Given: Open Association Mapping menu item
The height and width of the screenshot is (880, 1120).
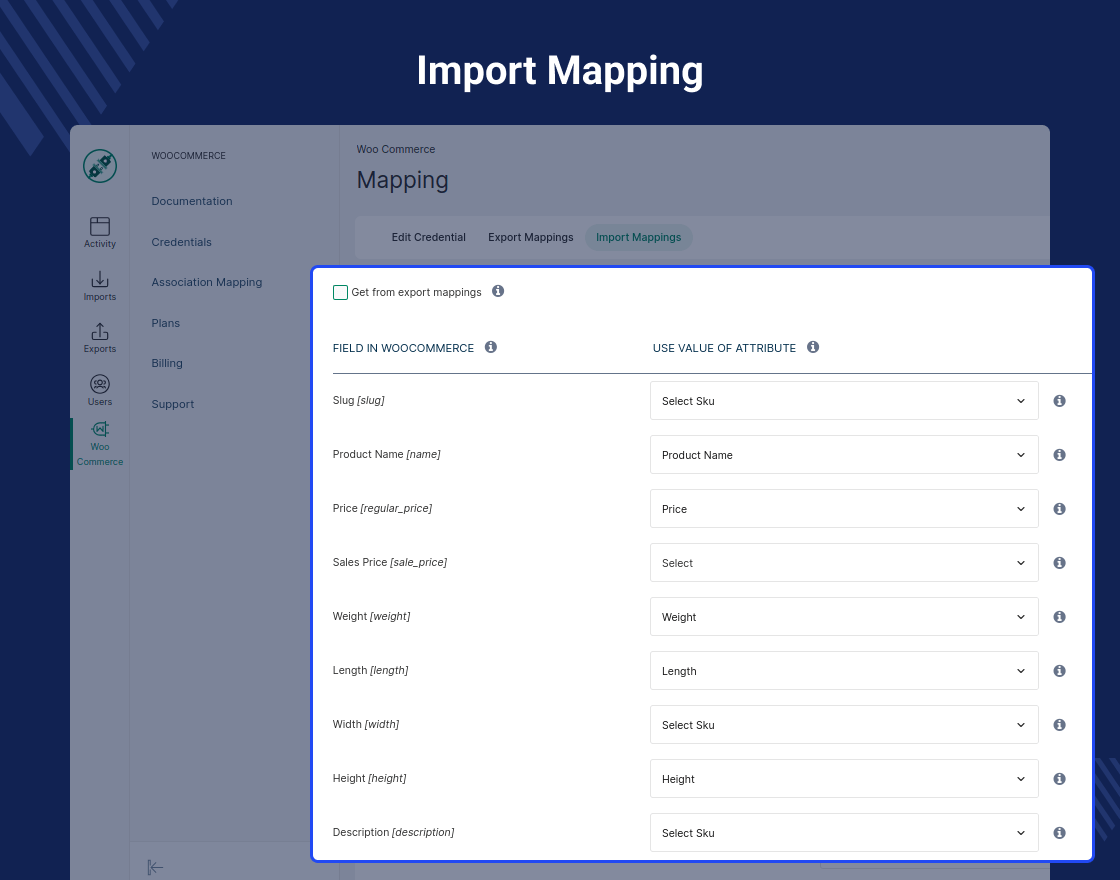Looking at the screenshot, I should tap(207, 282).
